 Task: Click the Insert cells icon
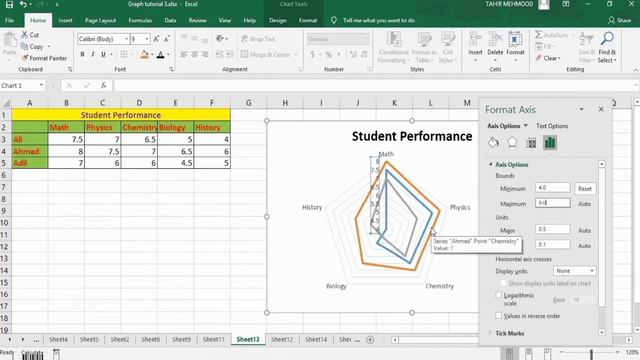tap(475, 40)
